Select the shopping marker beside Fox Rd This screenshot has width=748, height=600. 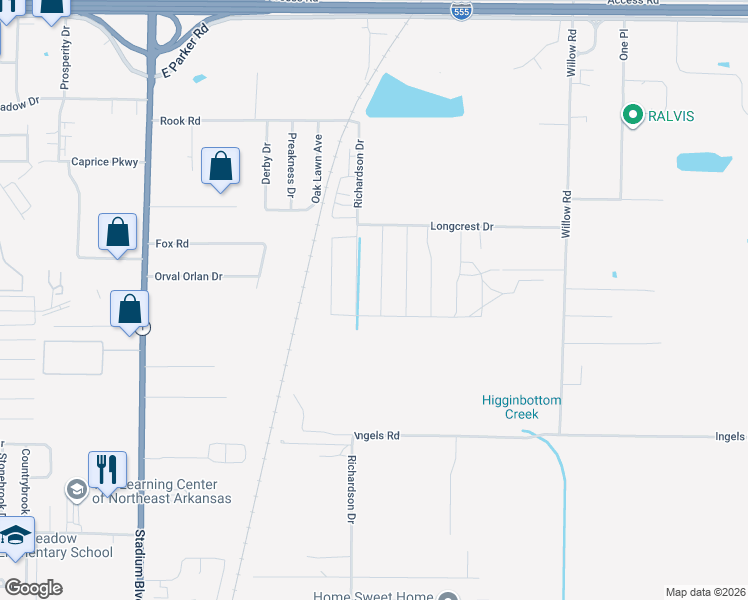coord(117,232)
